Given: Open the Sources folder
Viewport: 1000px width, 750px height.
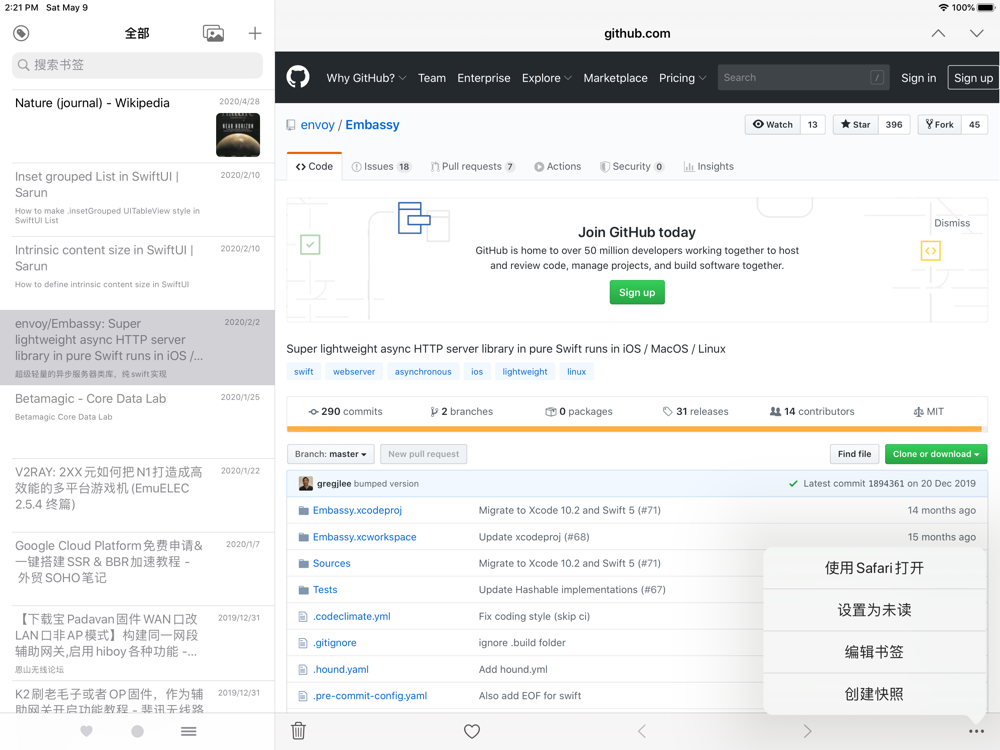Looking at the screenshot, I should (331, 563).
